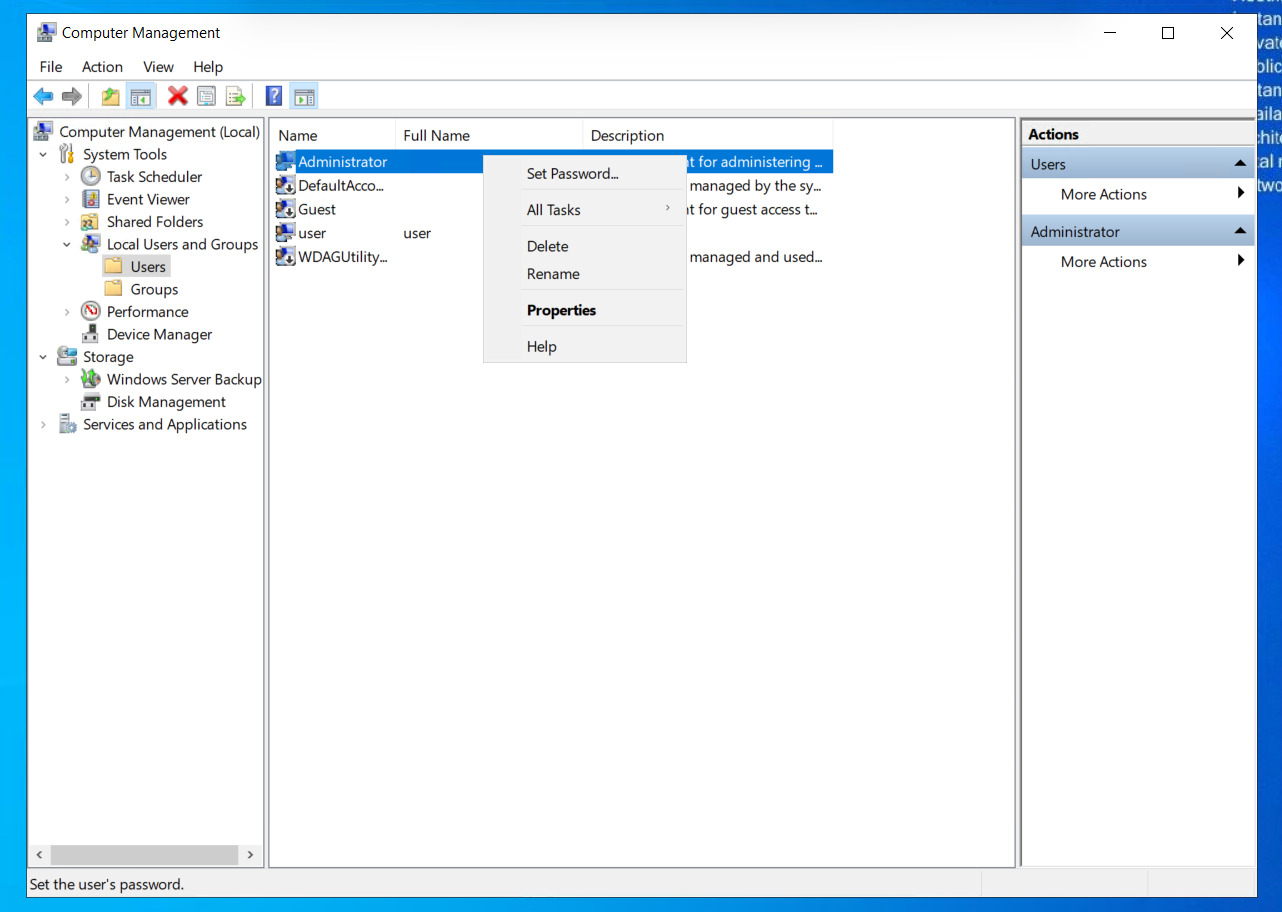Choose Set Password from context menu
This screenshot has height=912, width=1282.
tap(572, 174)
